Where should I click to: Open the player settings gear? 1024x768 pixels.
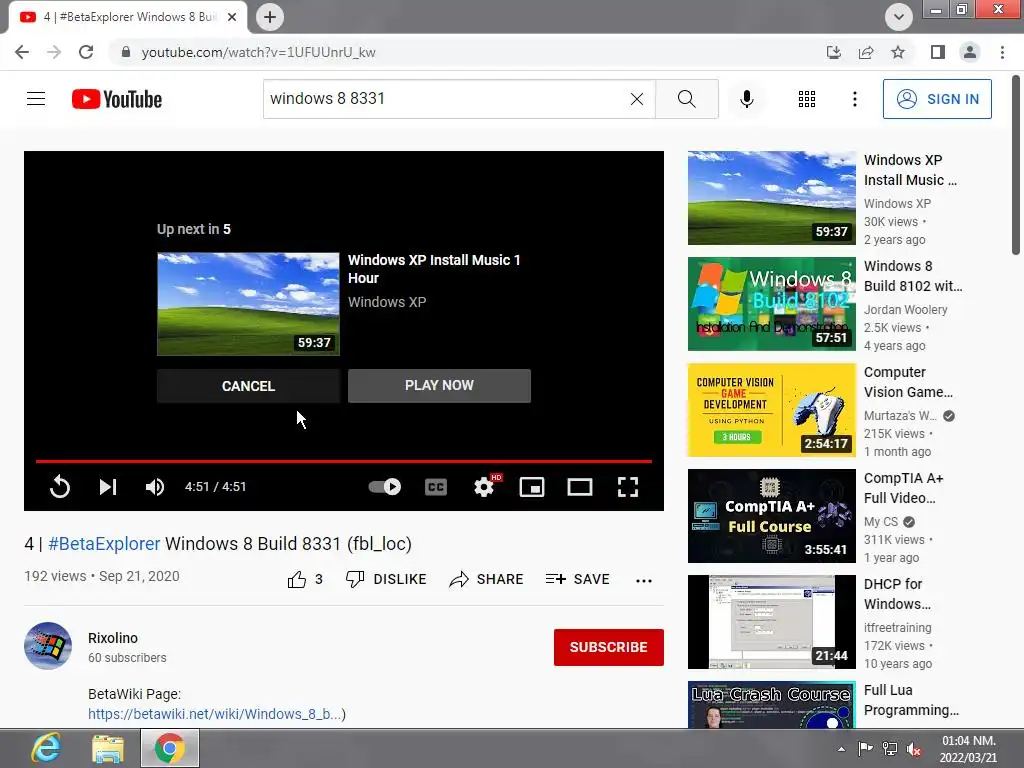click(484, 487)
